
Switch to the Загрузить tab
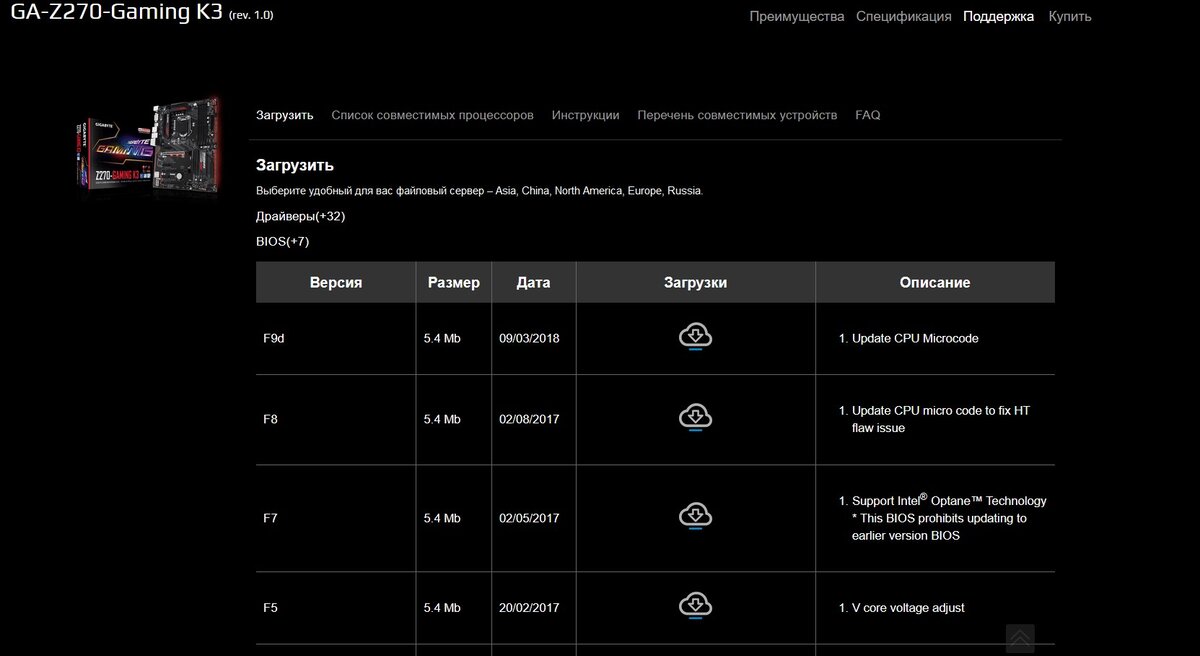coord(284,115)
